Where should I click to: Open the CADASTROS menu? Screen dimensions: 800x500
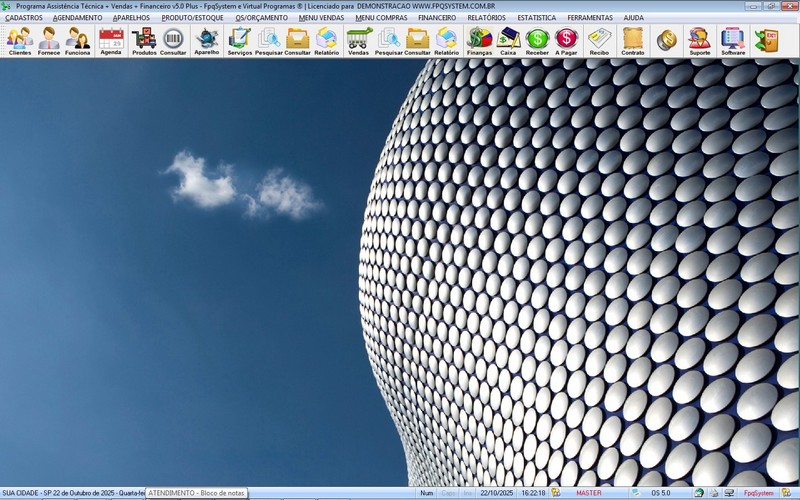[x=24, y=18]
